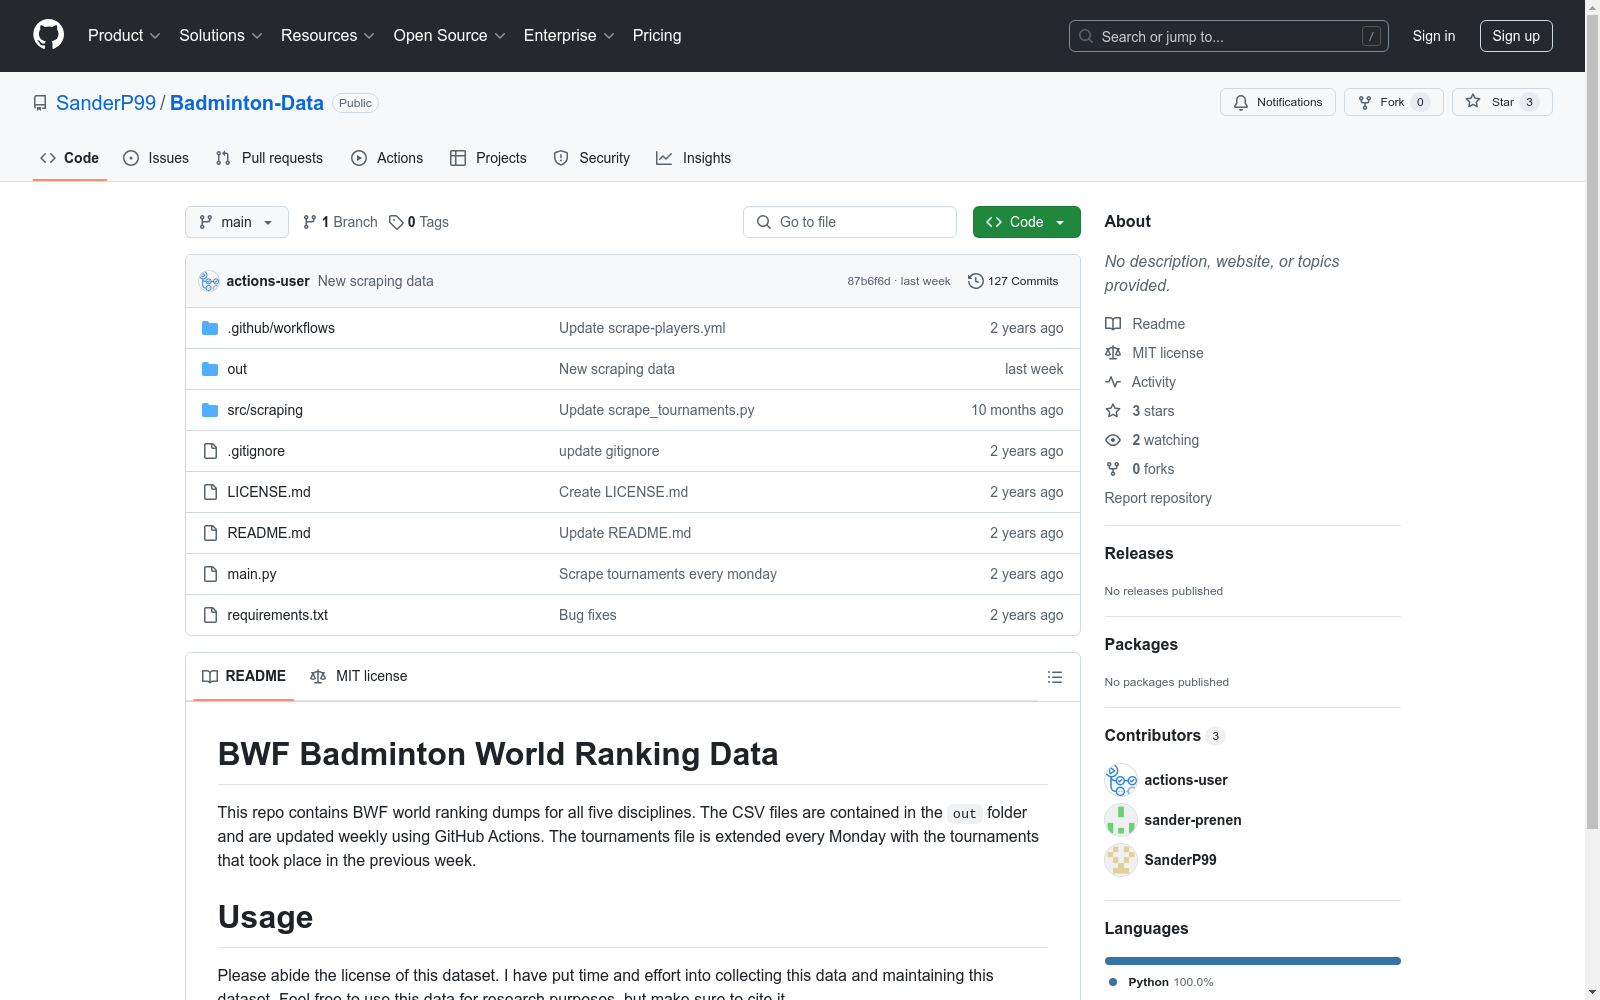Viewport: 1600px width, 1000px height.
Task: Select the README tab in file viewer
Action: point(244,676)
